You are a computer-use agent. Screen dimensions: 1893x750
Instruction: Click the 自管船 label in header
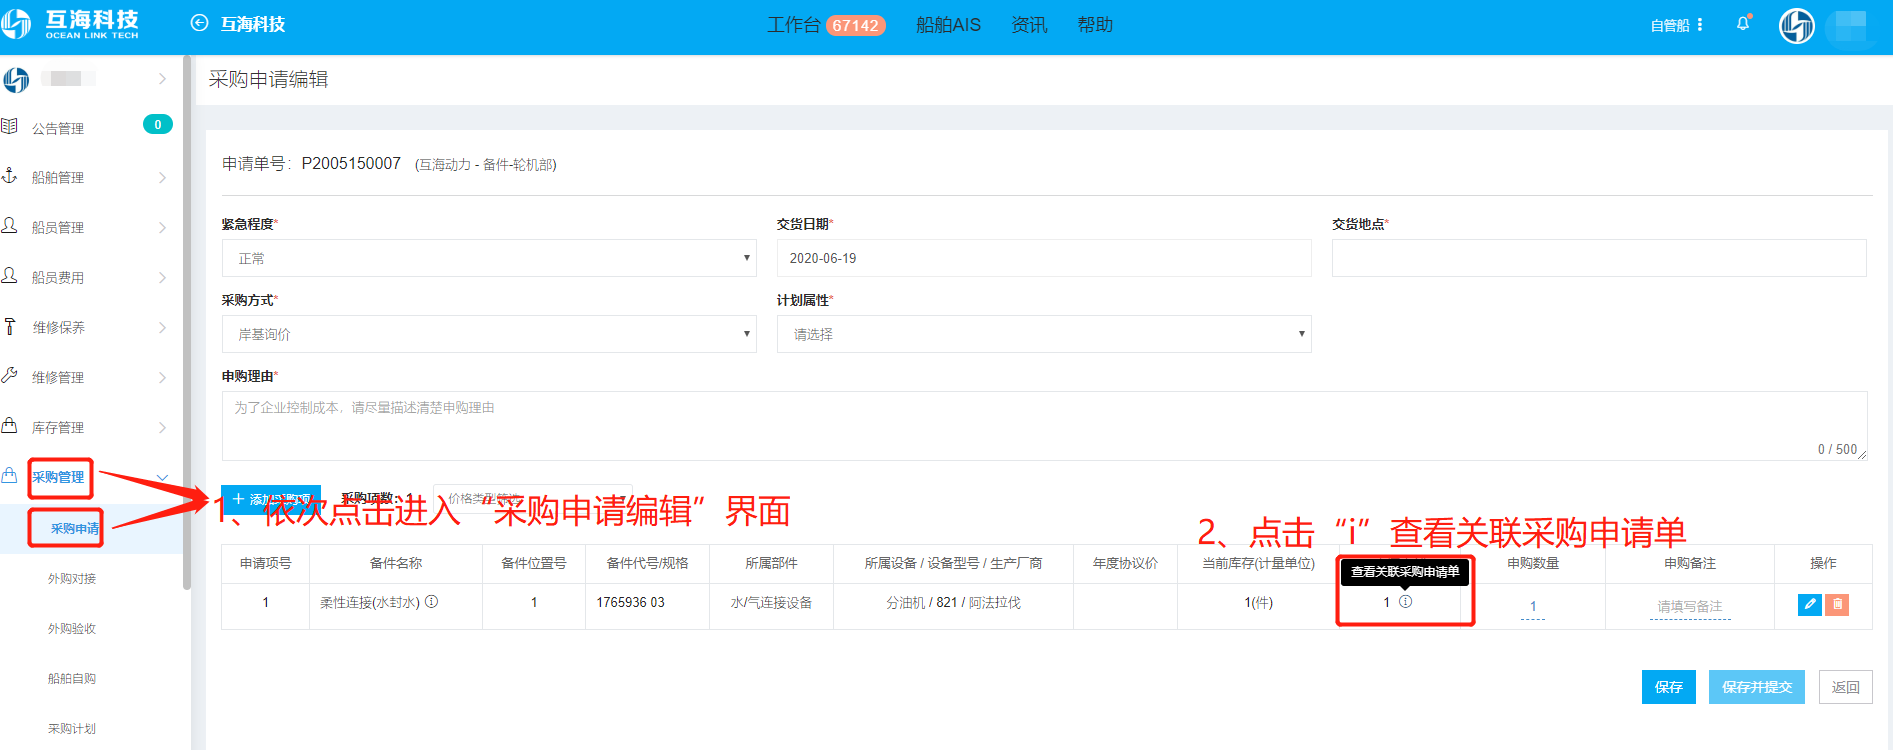(1670, 26)
